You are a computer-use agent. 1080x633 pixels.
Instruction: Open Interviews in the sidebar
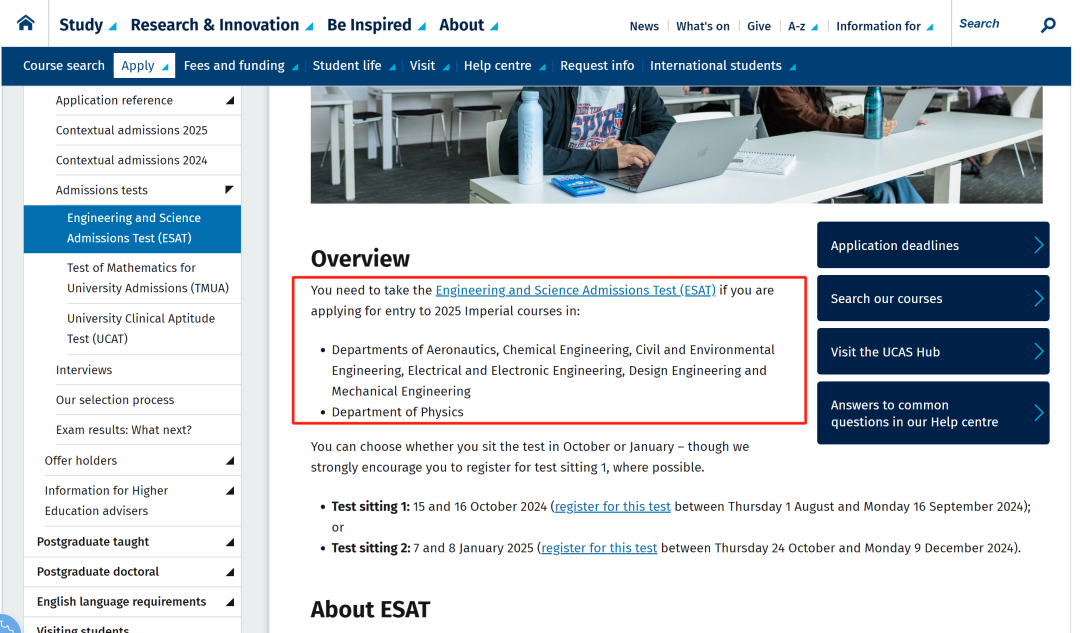pos(84,370)
